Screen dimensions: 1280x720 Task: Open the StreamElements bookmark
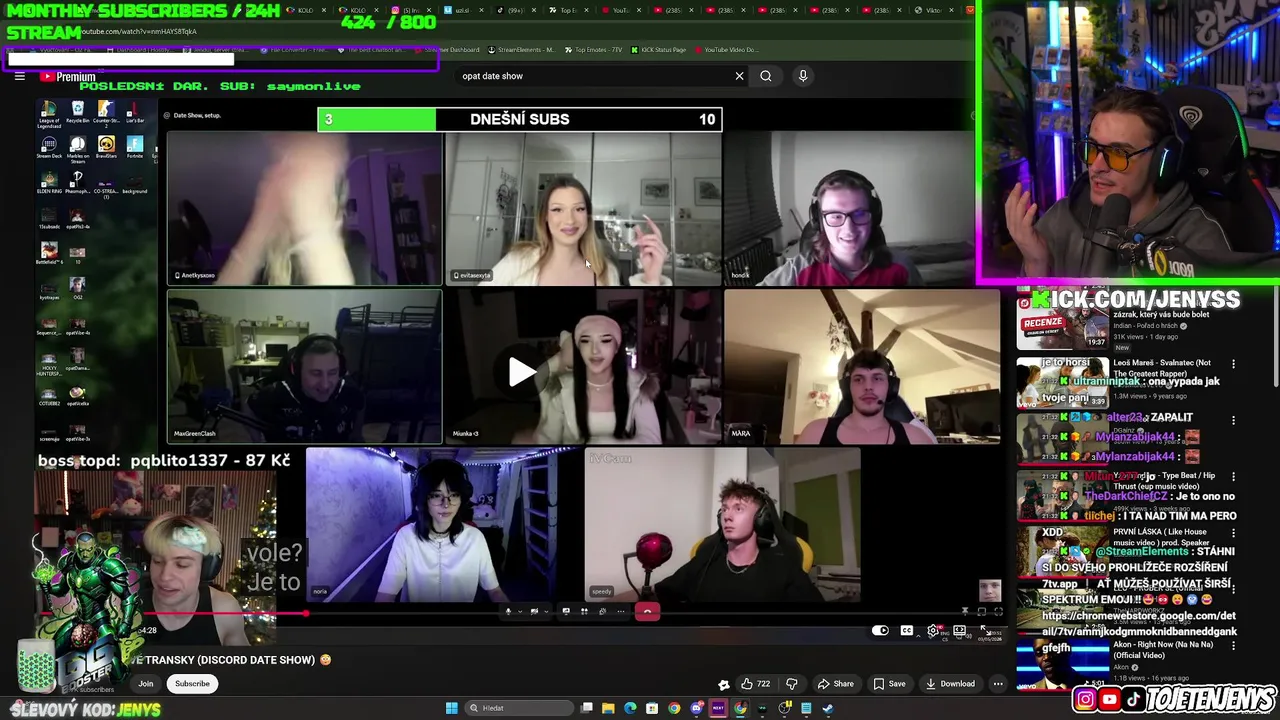tap(520, 50)
